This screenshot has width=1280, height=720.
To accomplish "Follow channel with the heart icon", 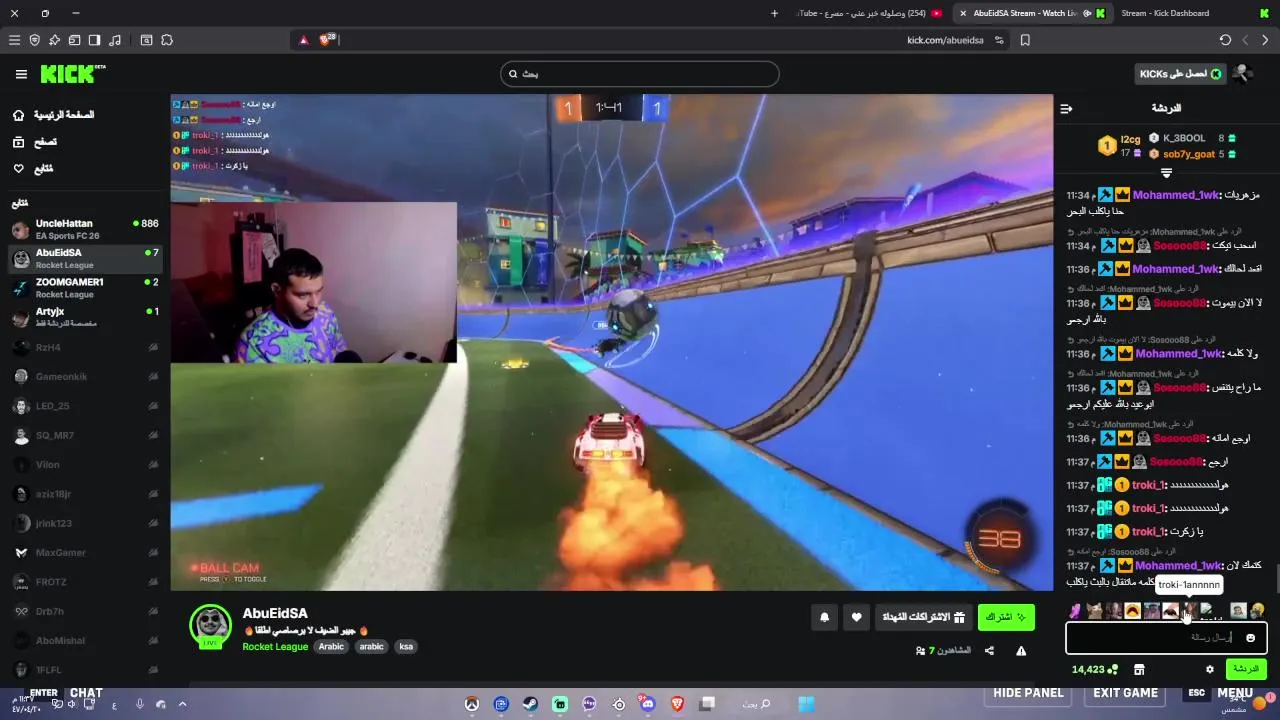I will point(856,617).
